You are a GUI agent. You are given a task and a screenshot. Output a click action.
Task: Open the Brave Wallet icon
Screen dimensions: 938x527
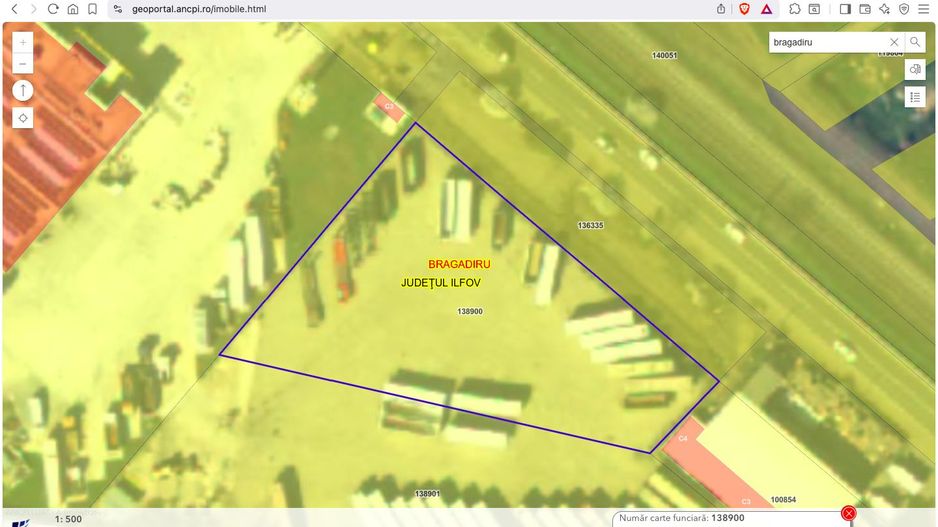point(864,9)
